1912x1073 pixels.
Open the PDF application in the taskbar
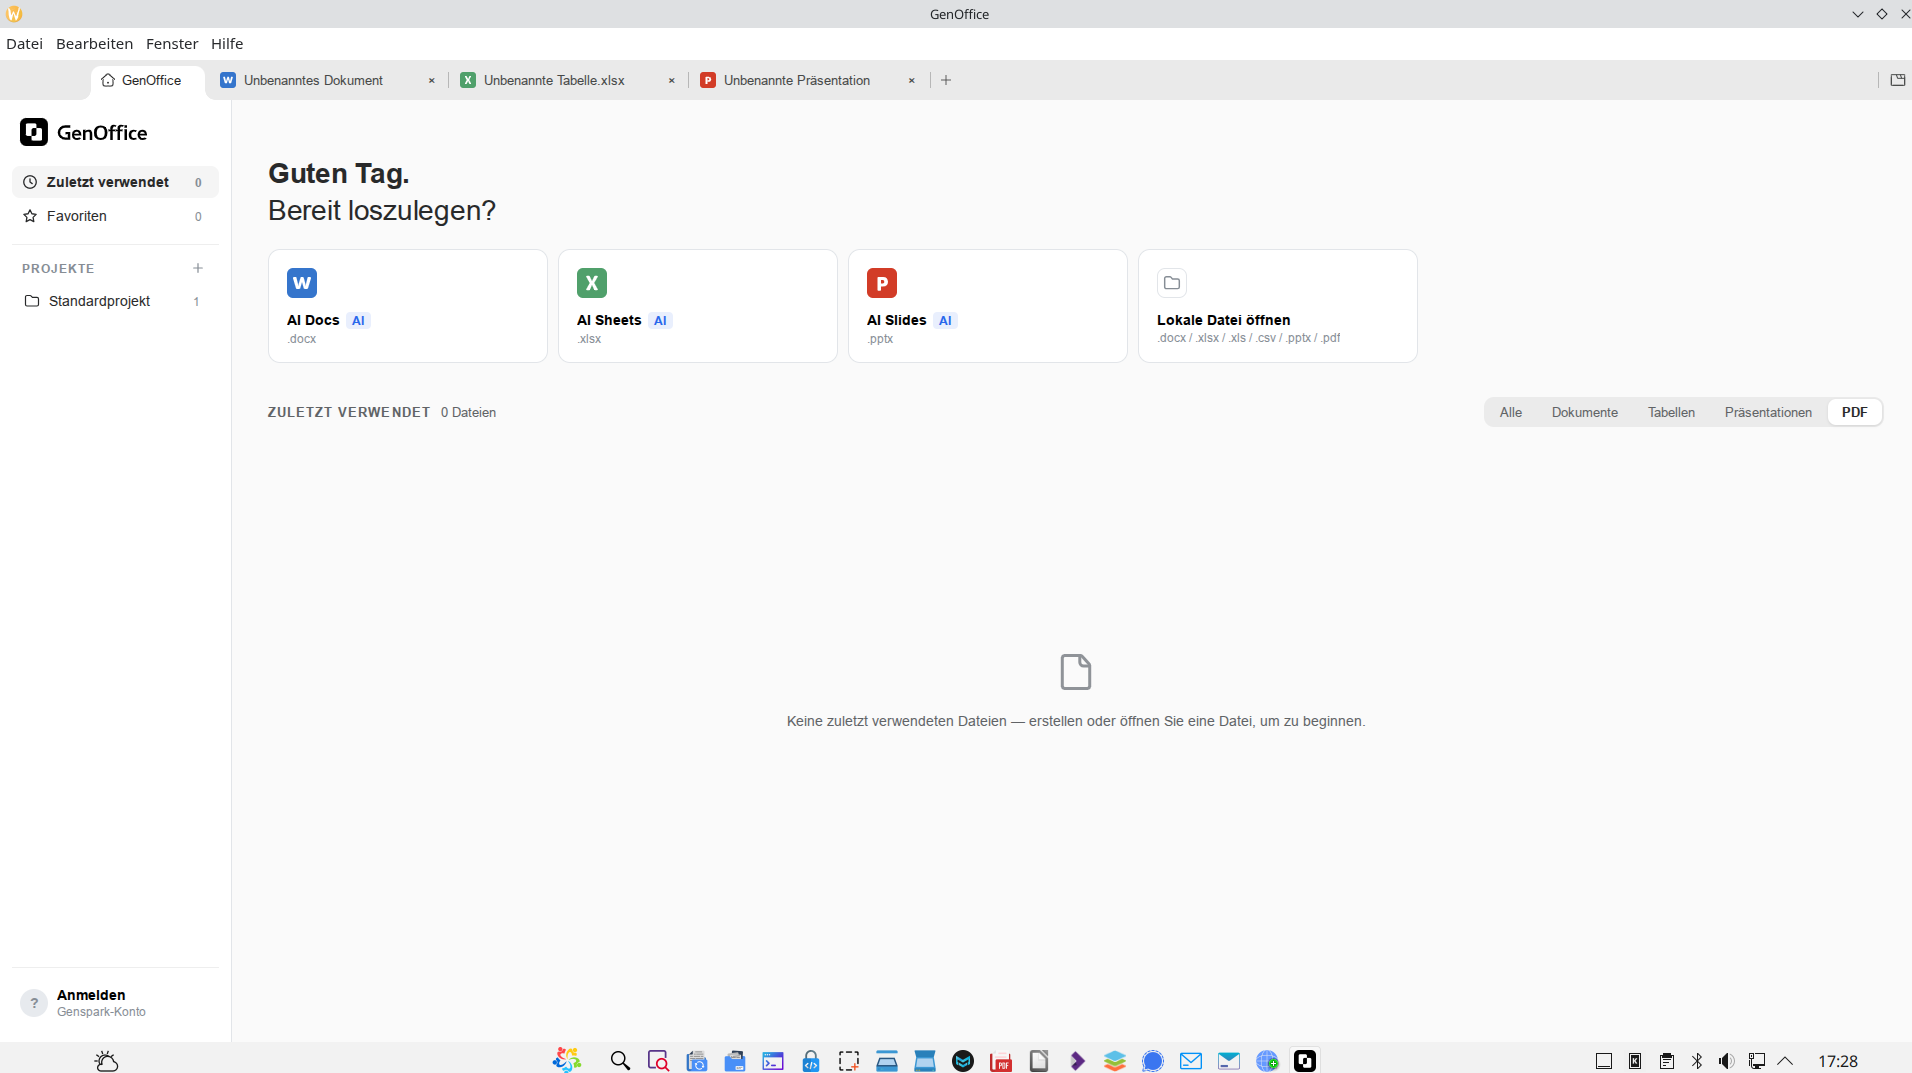pos(1001,1061)
